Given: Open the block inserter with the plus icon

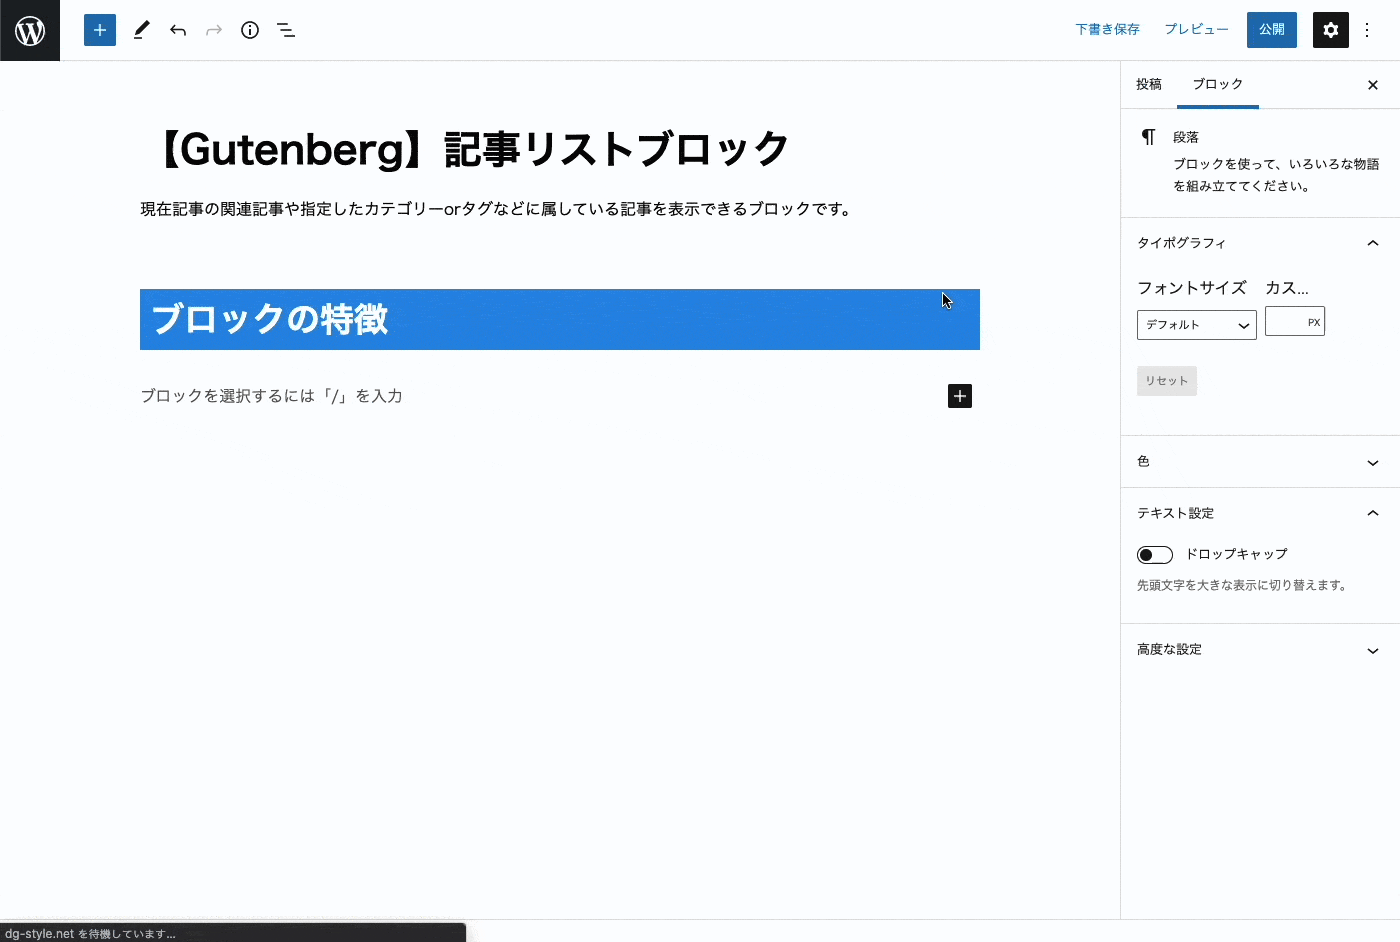Looking at the screenshot, I should (99, 30).
